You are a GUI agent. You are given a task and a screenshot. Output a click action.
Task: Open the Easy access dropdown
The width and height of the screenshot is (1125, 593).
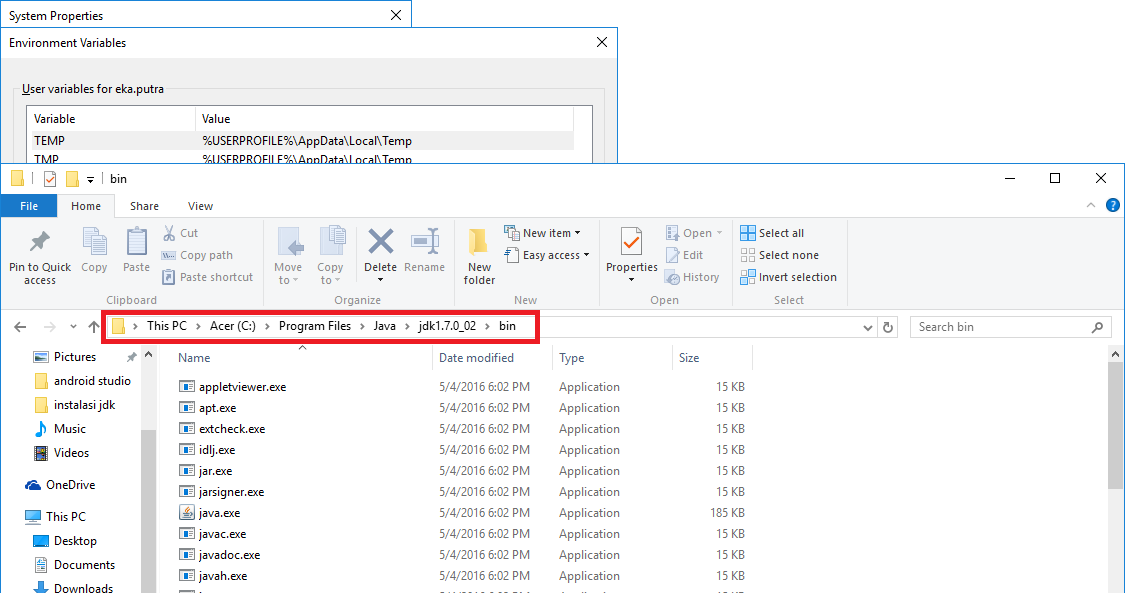point(547,255)
